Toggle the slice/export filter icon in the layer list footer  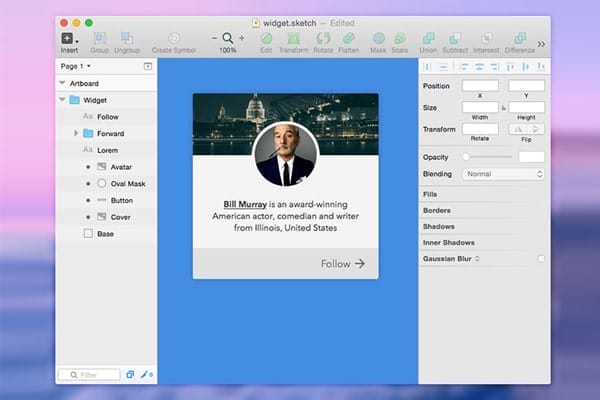pos(145,374)
